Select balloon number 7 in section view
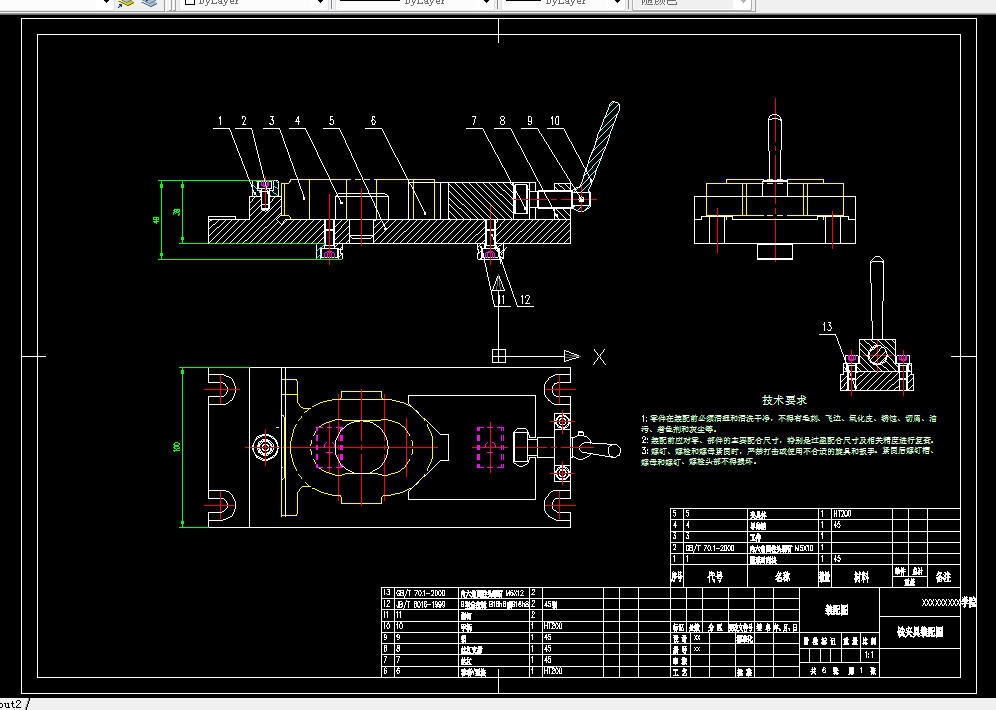 [474, 121]
